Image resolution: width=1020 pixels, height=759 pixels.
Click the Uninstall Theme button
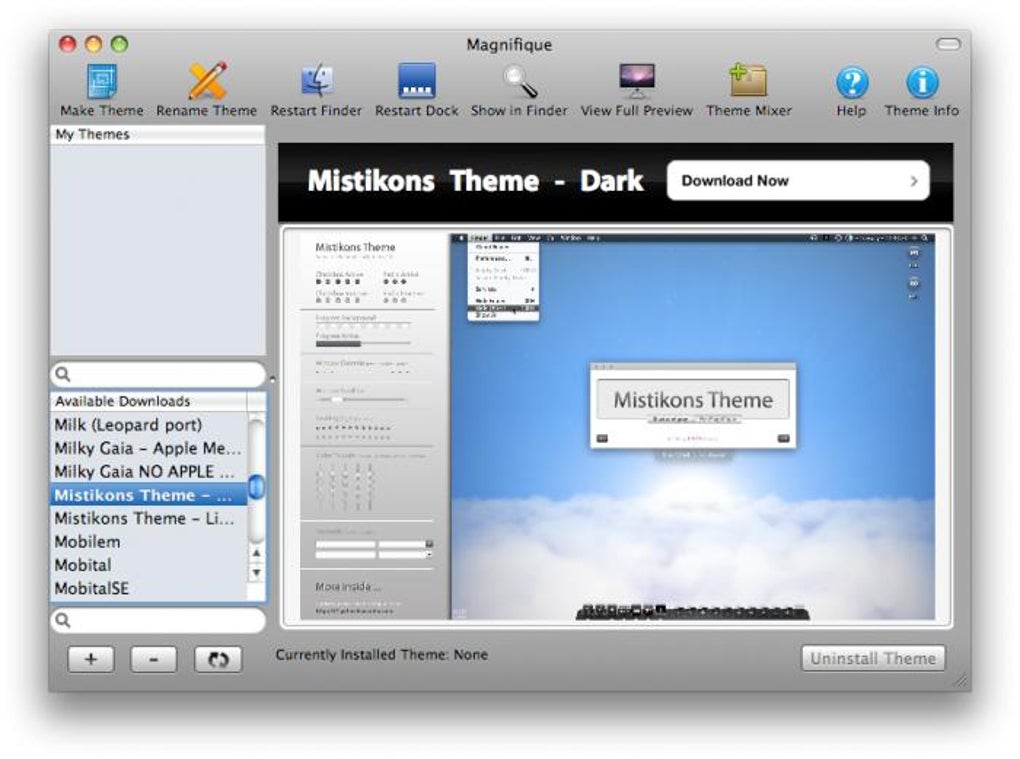click(x=873, y=658)
